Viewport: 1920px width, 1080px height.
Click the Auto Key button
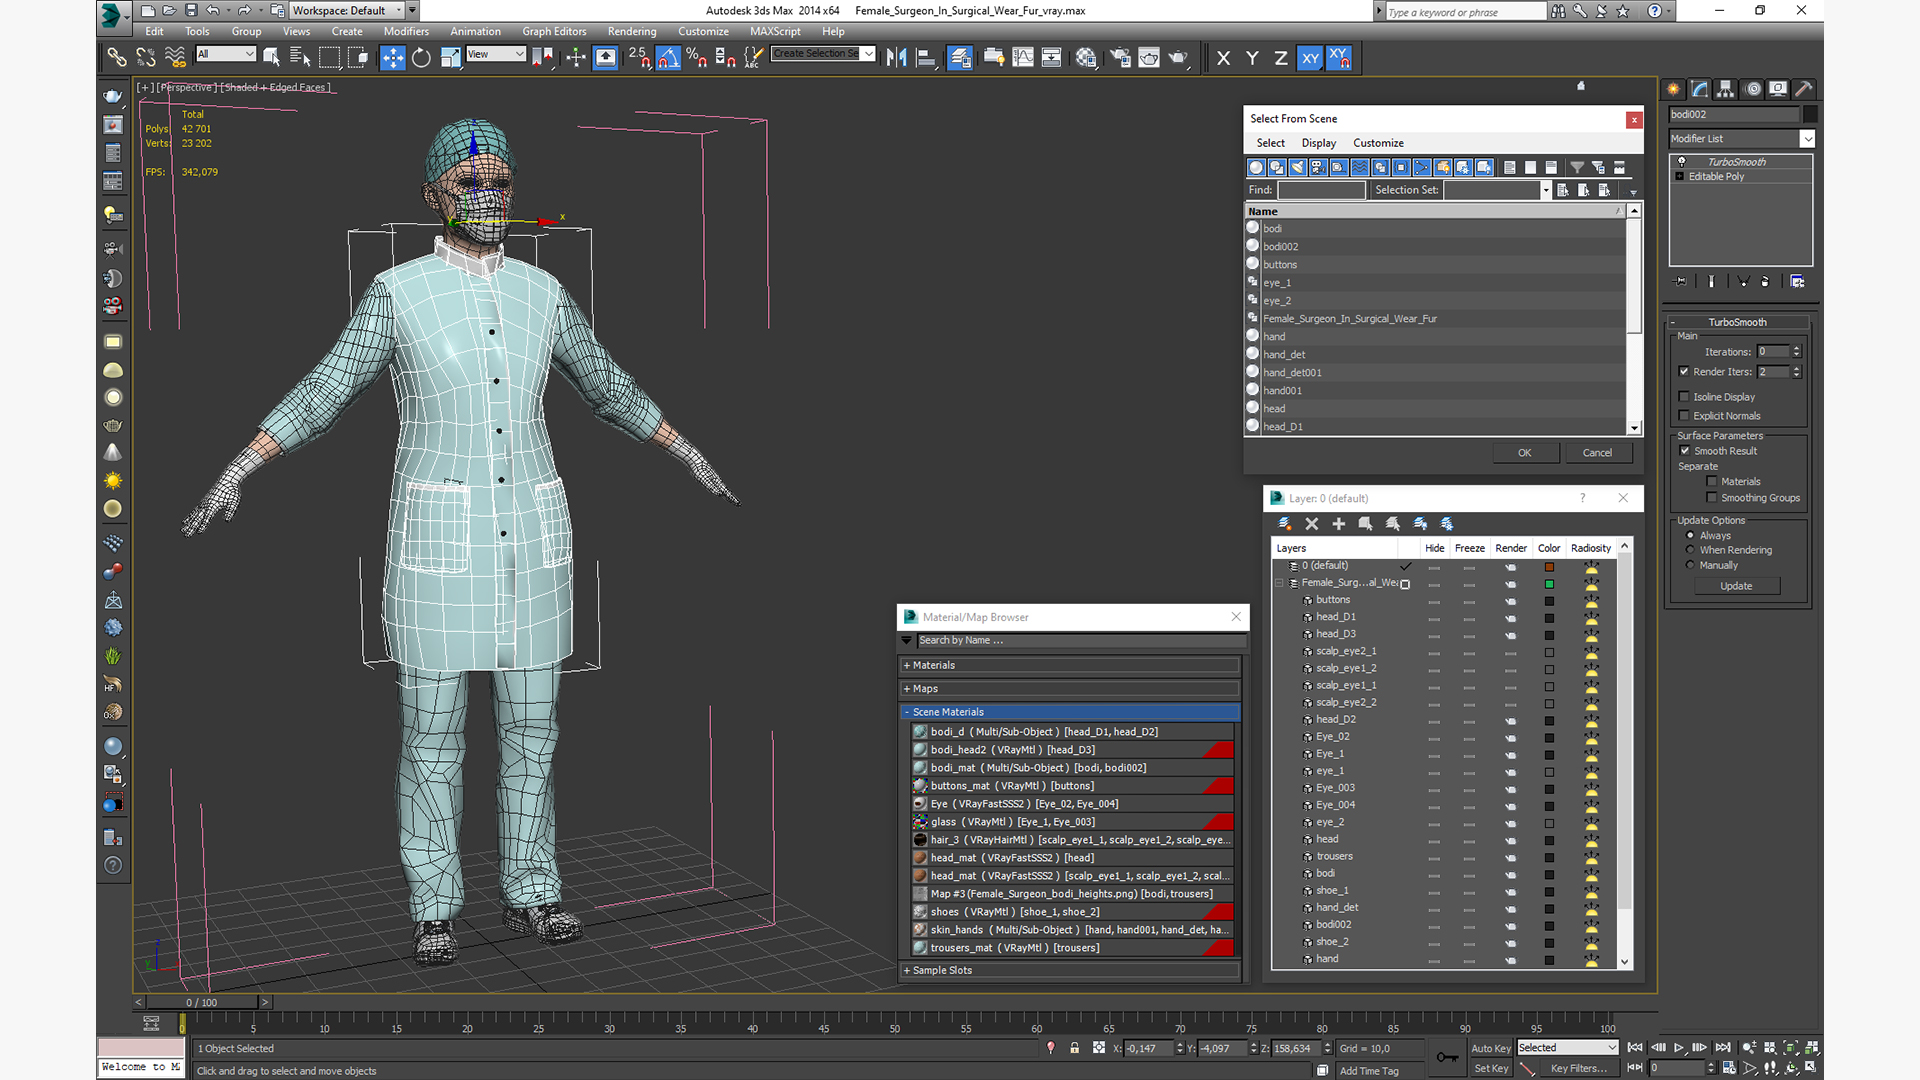coord(1490,1048)
